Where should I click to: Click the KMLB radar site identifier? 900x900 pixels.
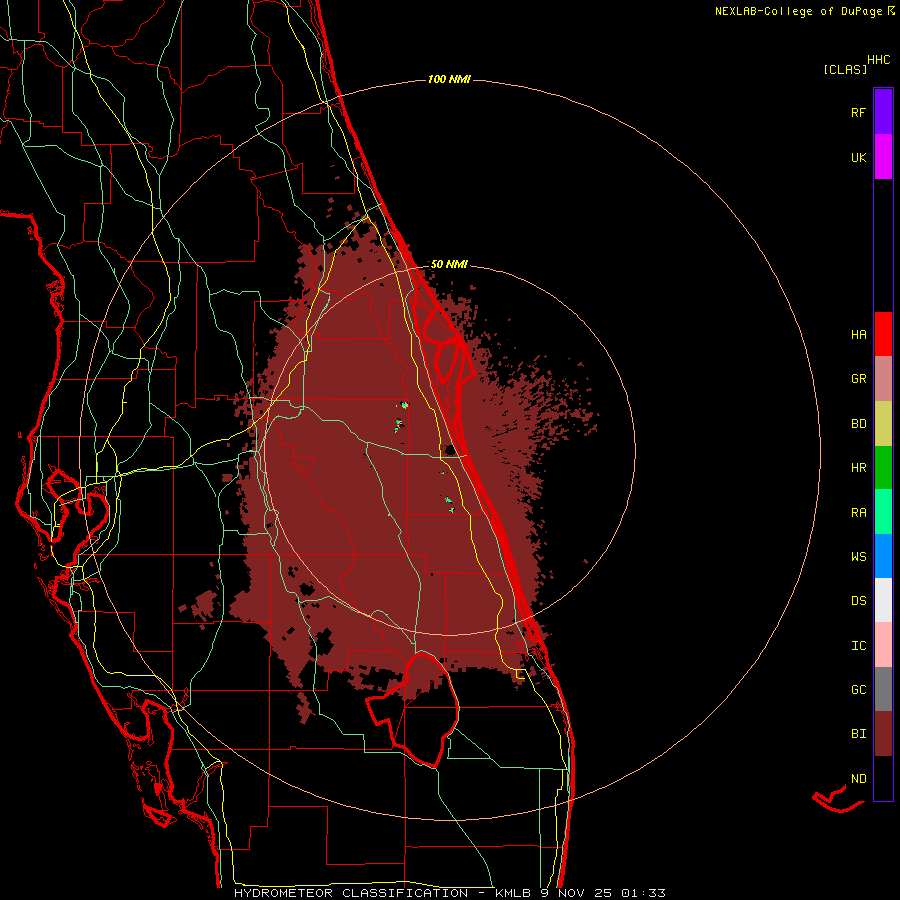pos(511,893)
